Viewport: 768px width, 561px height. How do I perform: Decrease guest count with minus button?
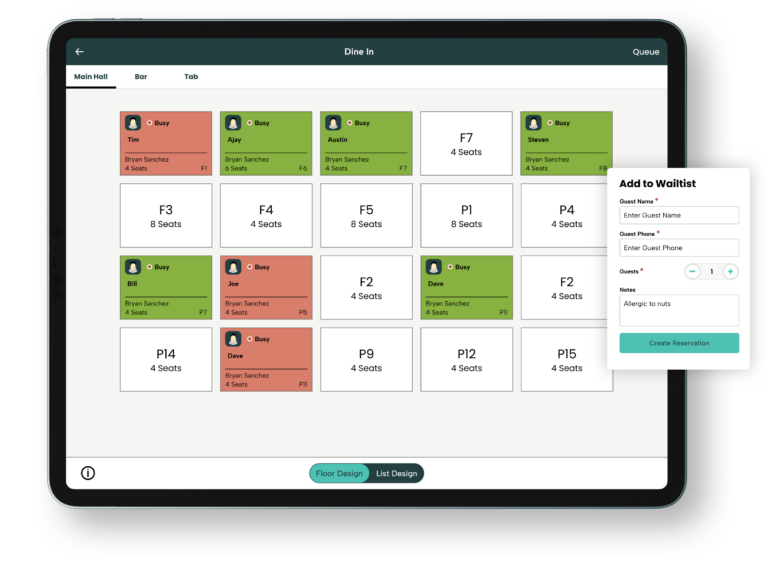click(692, 271)
